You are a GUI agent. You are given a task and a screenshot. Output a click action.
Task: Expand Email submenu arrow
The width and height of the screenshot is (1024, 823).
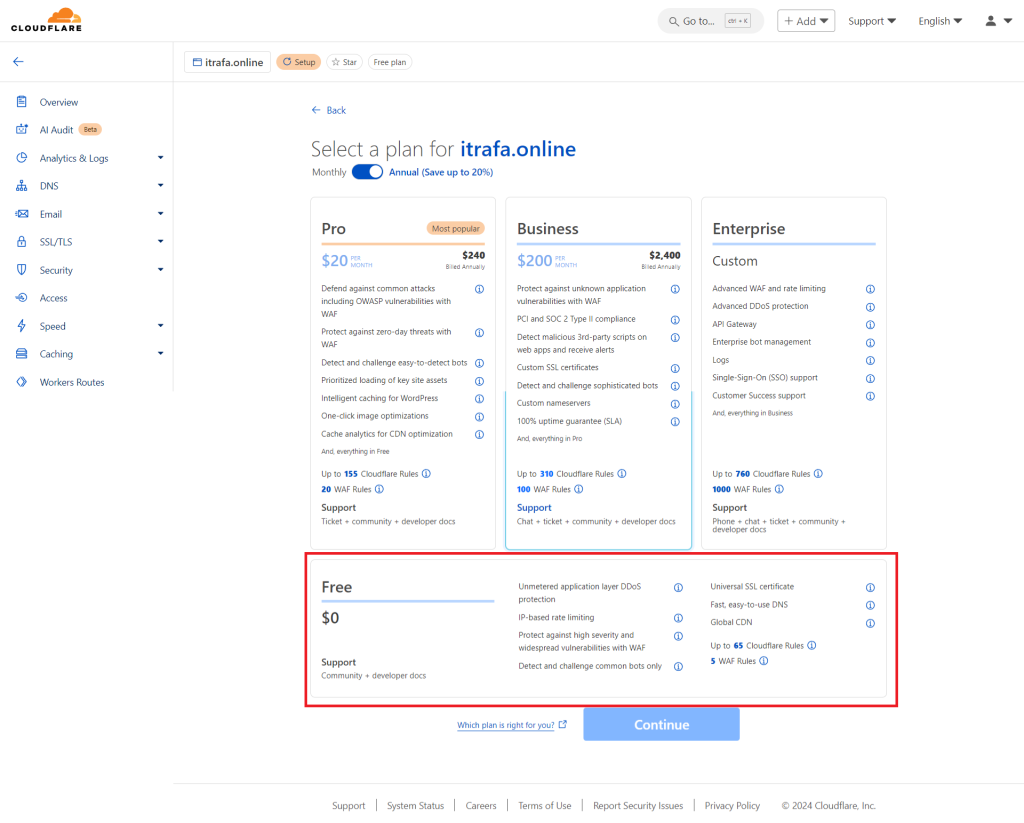[161, 214]
